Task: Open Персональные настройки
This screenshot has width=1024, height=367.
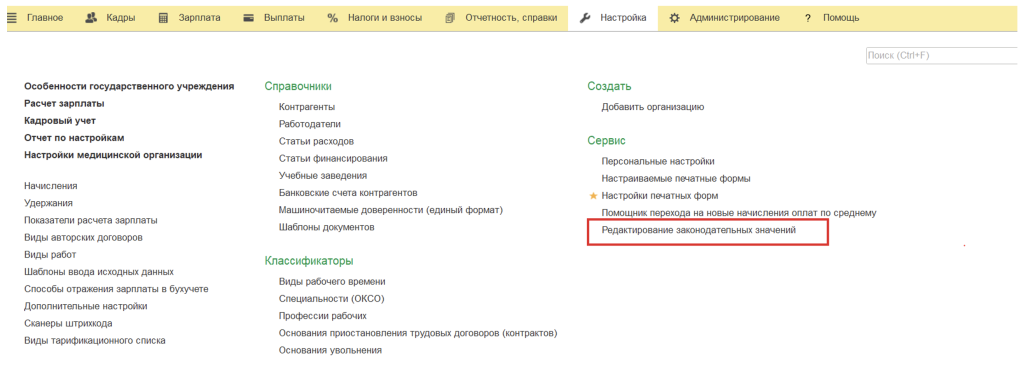Action: [x=658, y=161]
